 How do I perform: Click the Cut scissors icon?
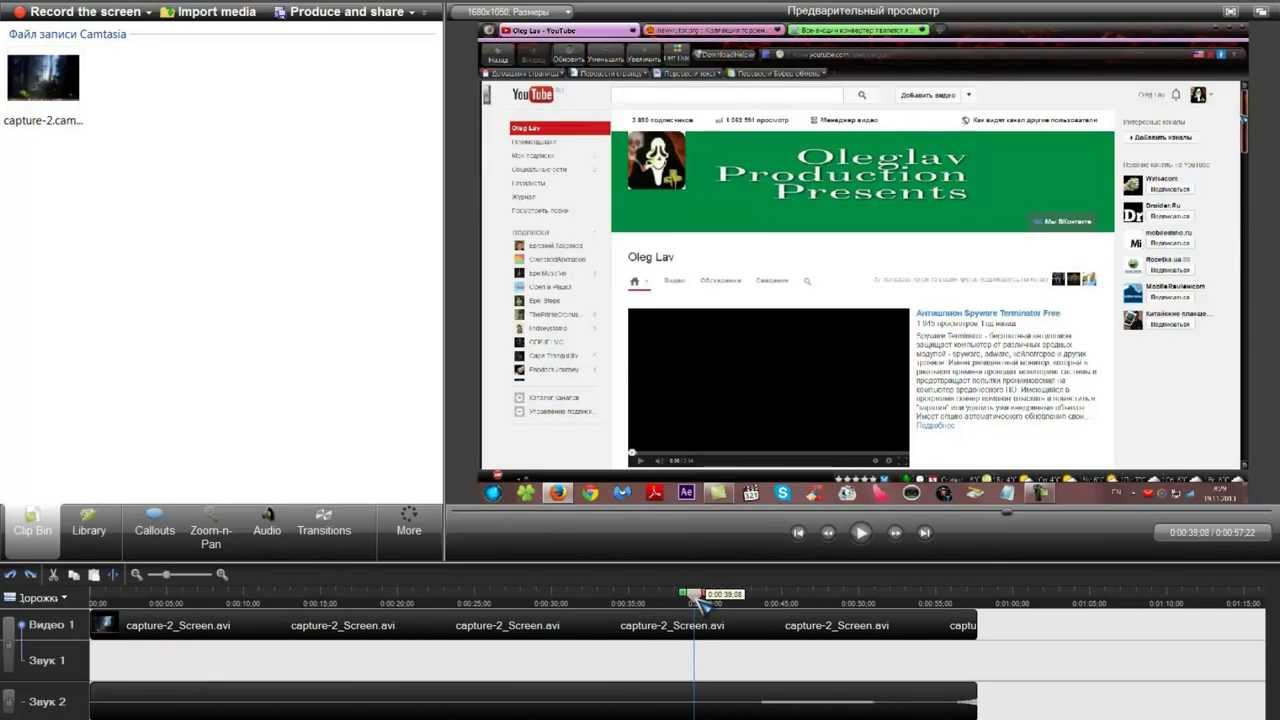coord(54,575)
